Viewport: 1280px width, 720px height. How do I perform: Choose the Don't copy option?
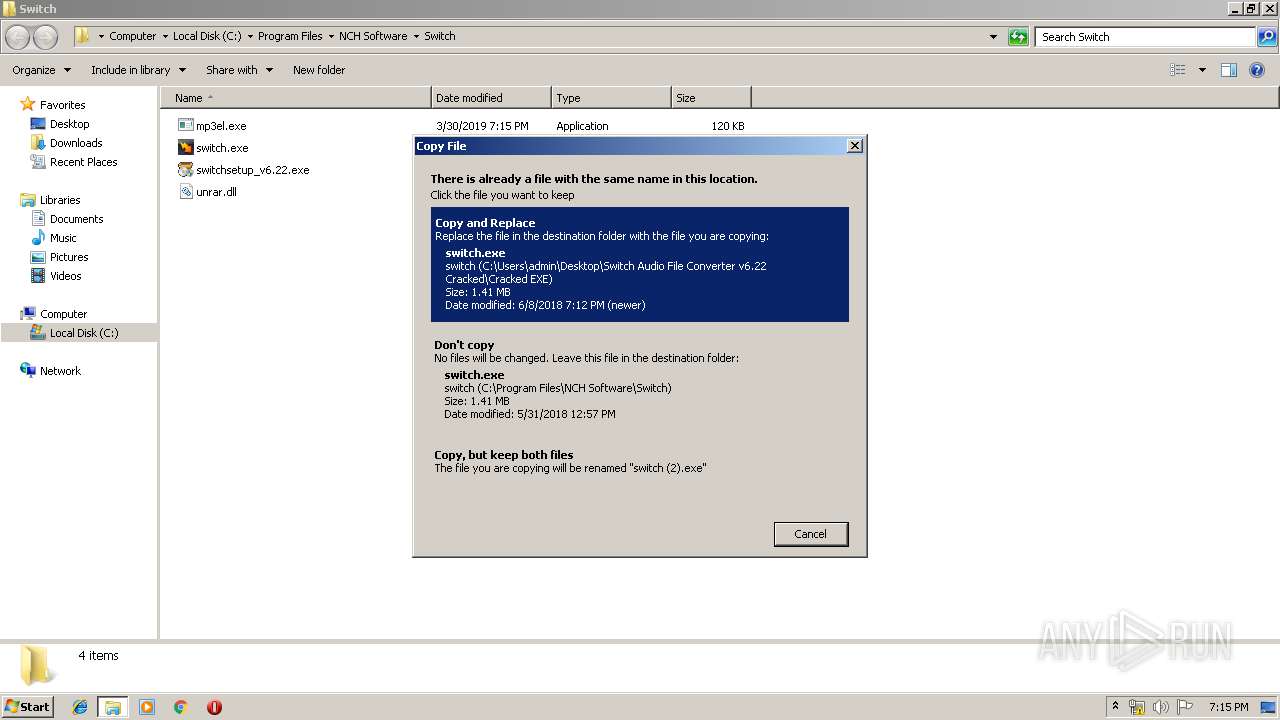point(640,379)
